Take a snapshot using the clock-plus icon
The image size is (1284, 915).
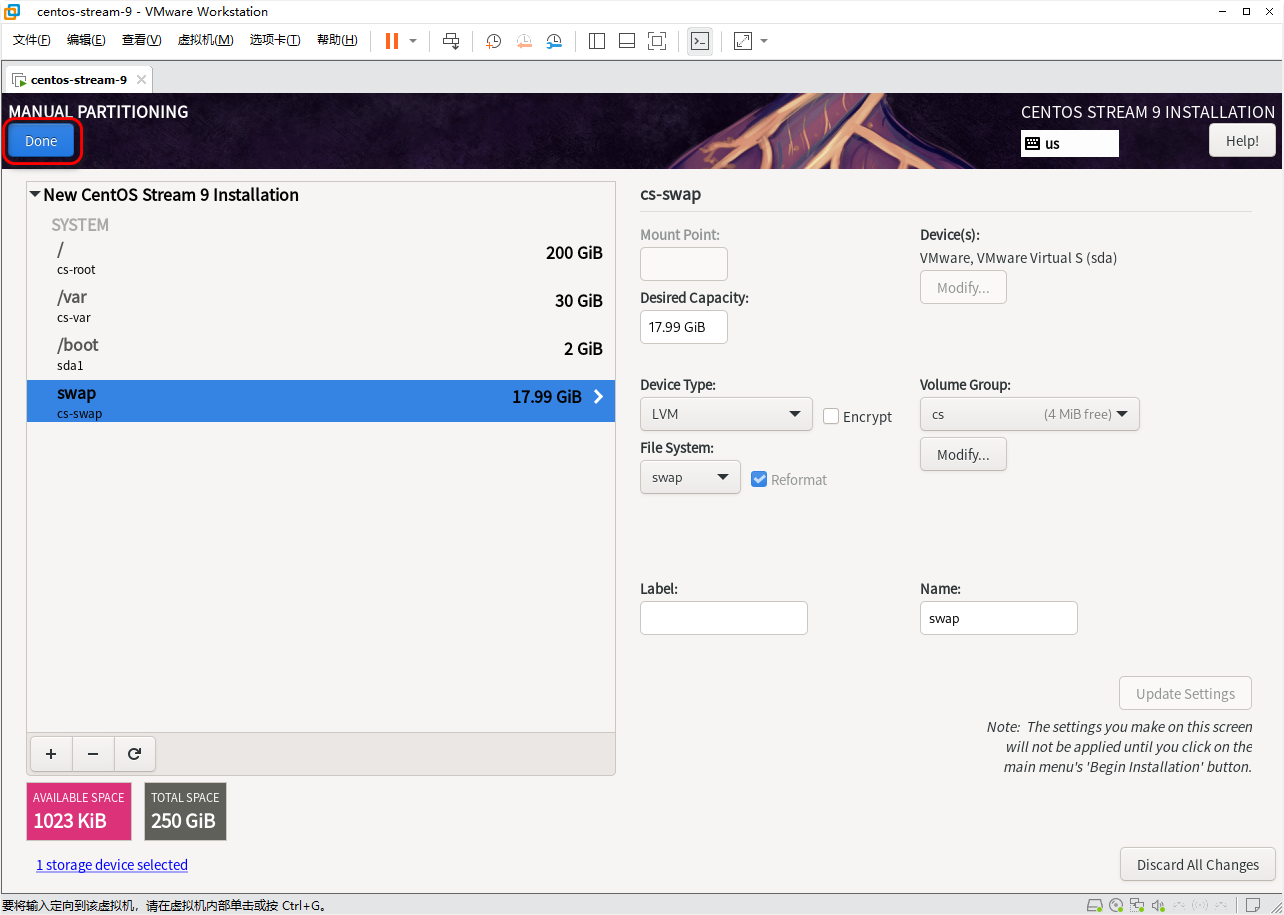[x=494, y=41]
